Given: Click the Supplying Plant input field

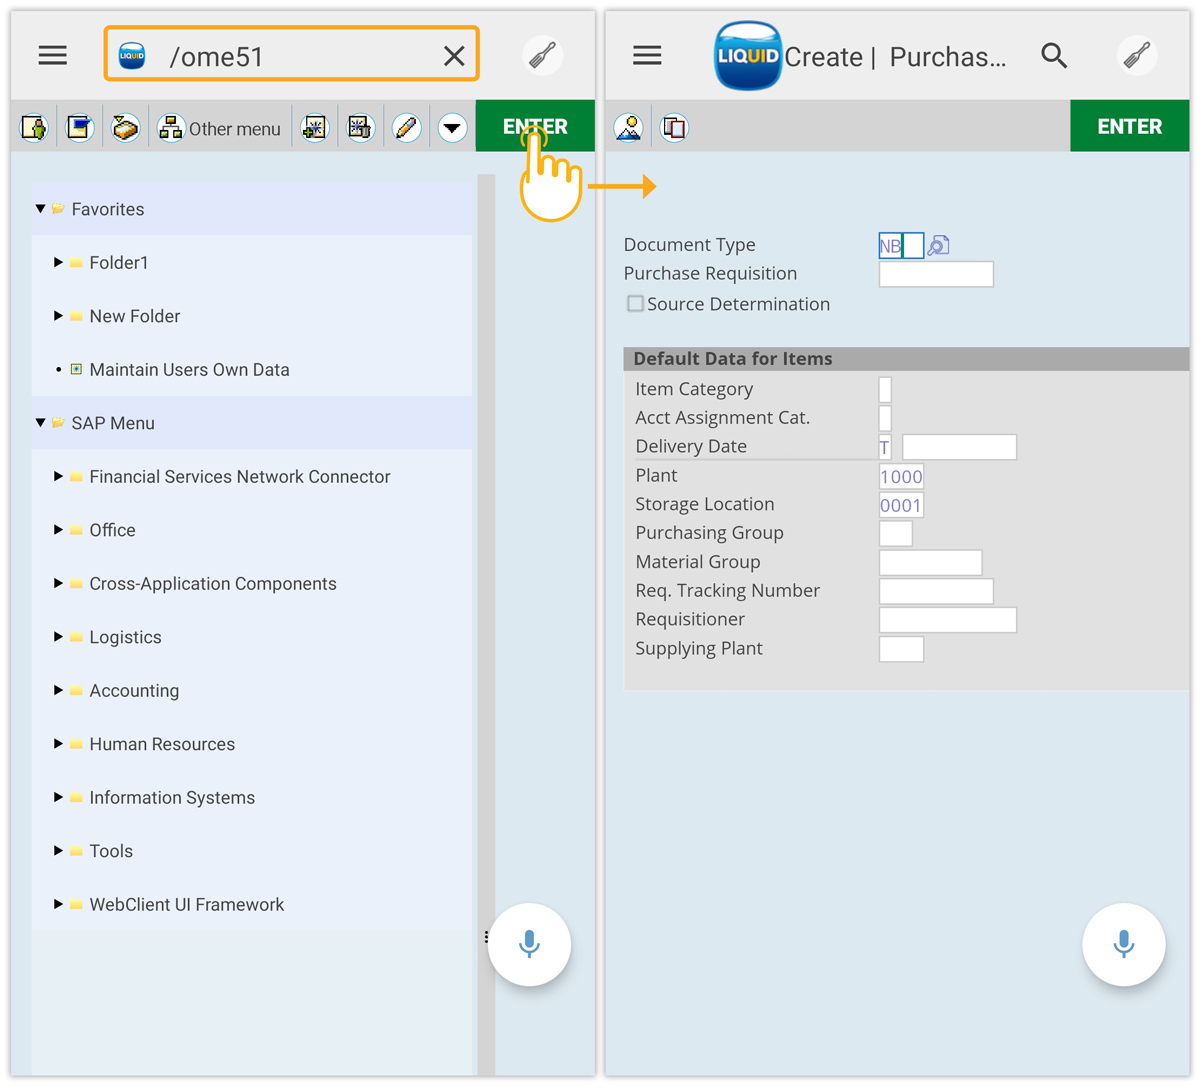Looking at the screenshot, I should 901,649.
